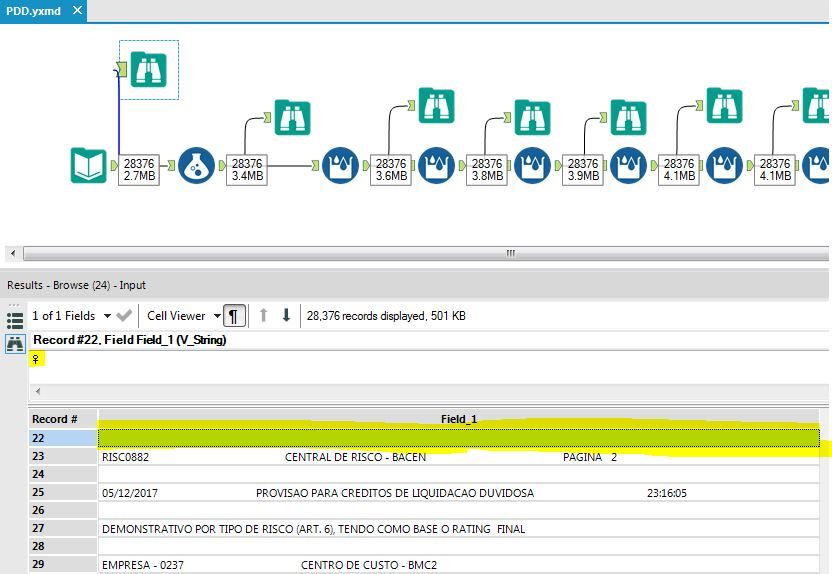Click the DEMONSTRATIVO POR TIPO DE RISCO cell
The height and width of the screenshot is (574, 832).
click(x=459, y=529)
